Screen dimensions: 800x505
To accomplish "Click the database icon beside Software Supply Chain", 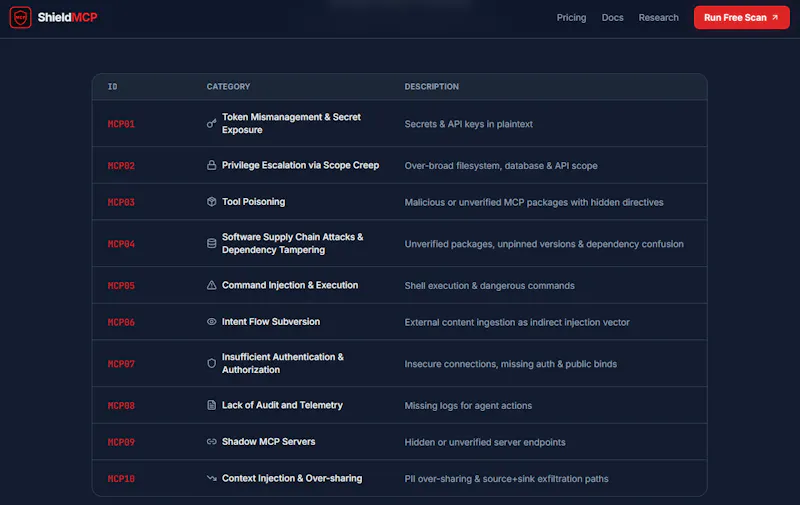I will [211, 243].
